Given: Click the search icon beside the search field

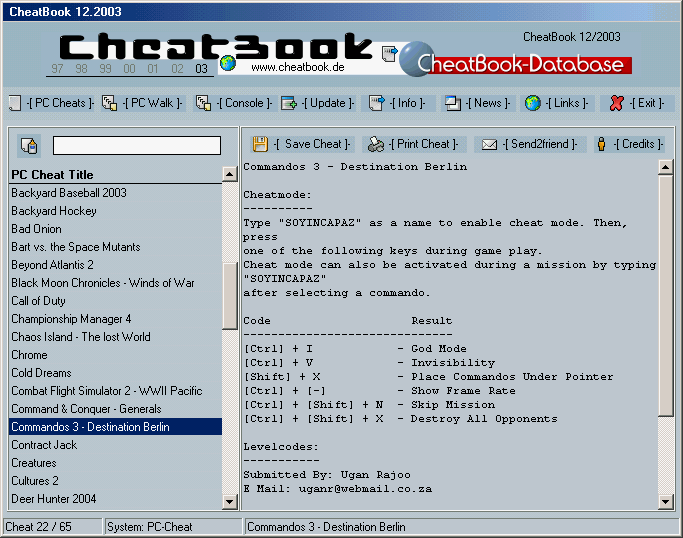Looking at the screenshot, I should coord(28,146).
